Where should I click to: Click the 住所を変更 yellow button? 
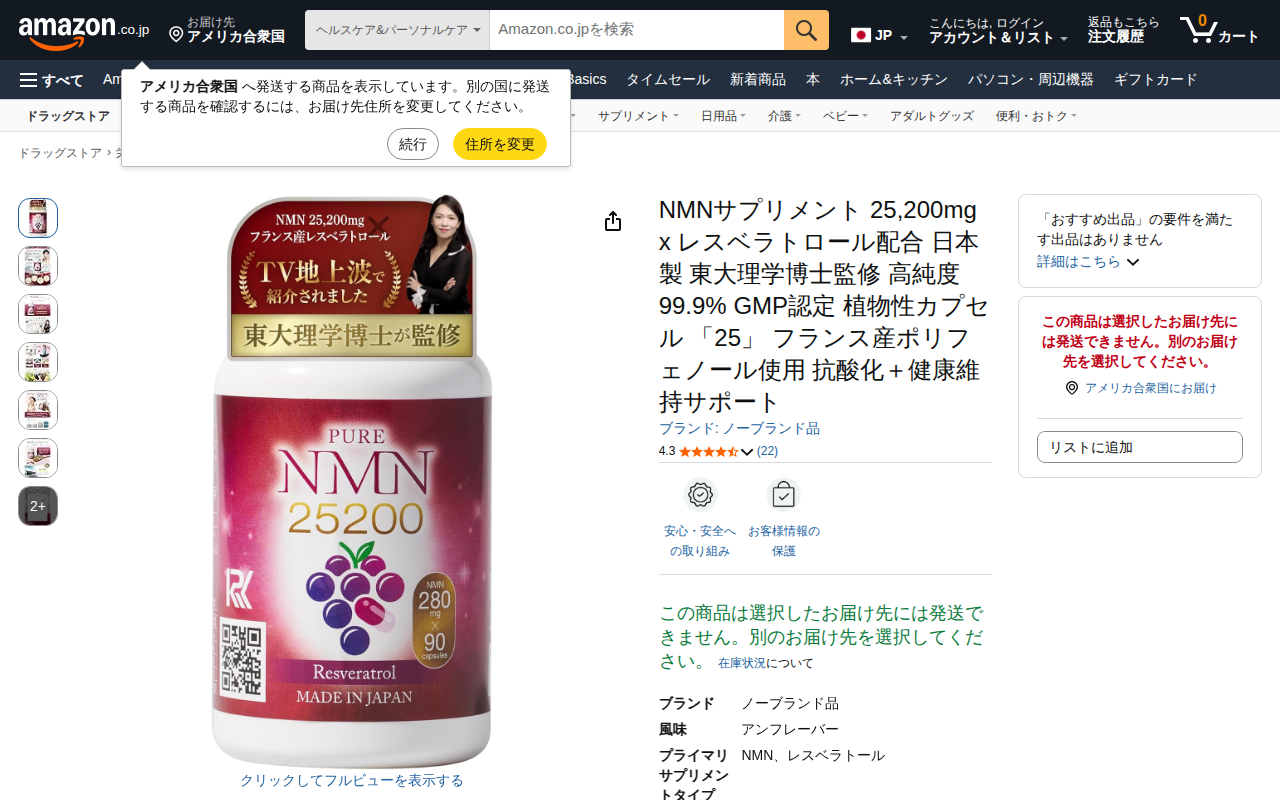(500, 144)
